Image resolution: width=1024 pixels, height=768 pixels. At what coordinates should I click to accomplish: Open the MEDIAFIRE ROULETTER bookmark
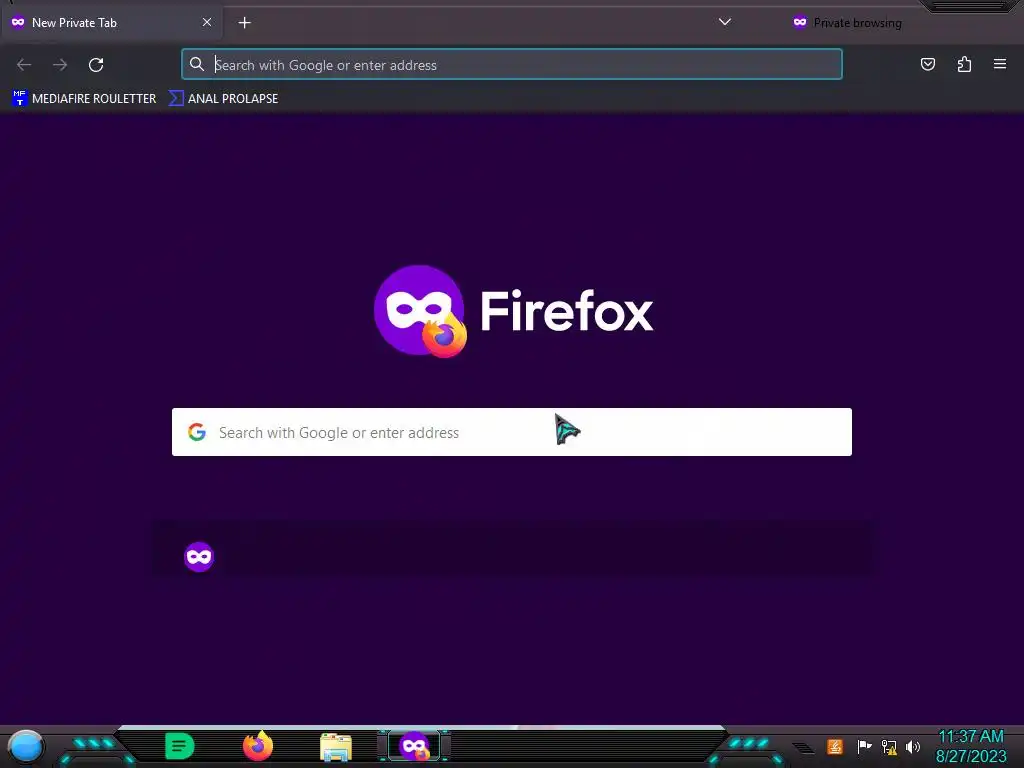(x=84, y=99)
